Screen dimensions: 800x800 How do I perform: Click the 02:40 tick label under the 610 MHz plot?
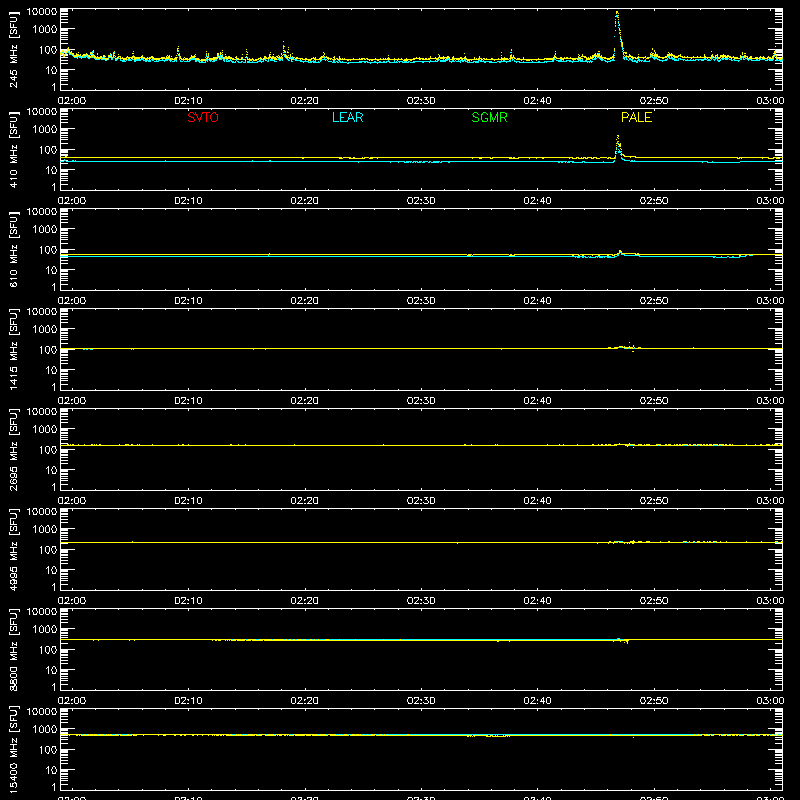pyautogui.click(x=537, y=301)
